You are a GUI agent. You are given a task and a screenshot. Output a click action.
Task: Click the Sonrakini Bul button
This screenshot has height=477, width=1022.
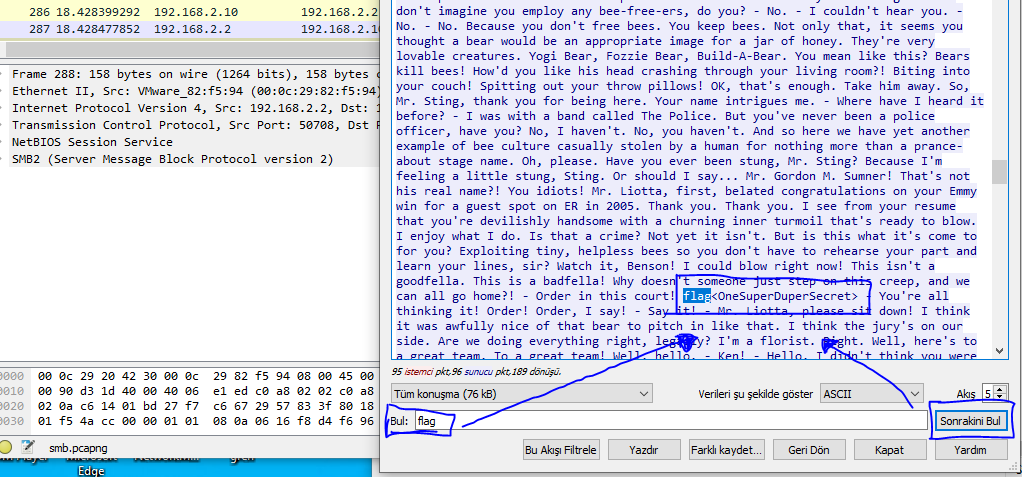pos(970,421)
